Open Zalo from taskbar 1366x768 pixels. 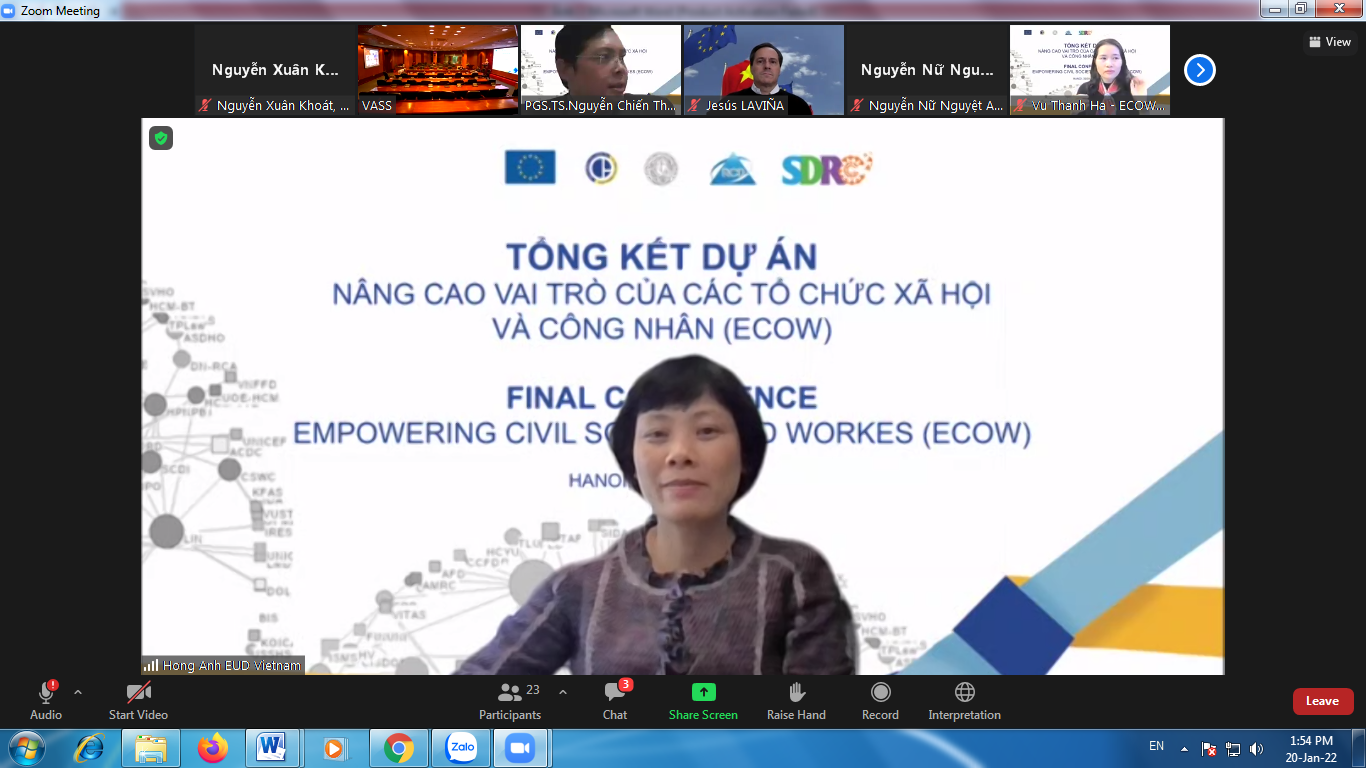point(462,748)
